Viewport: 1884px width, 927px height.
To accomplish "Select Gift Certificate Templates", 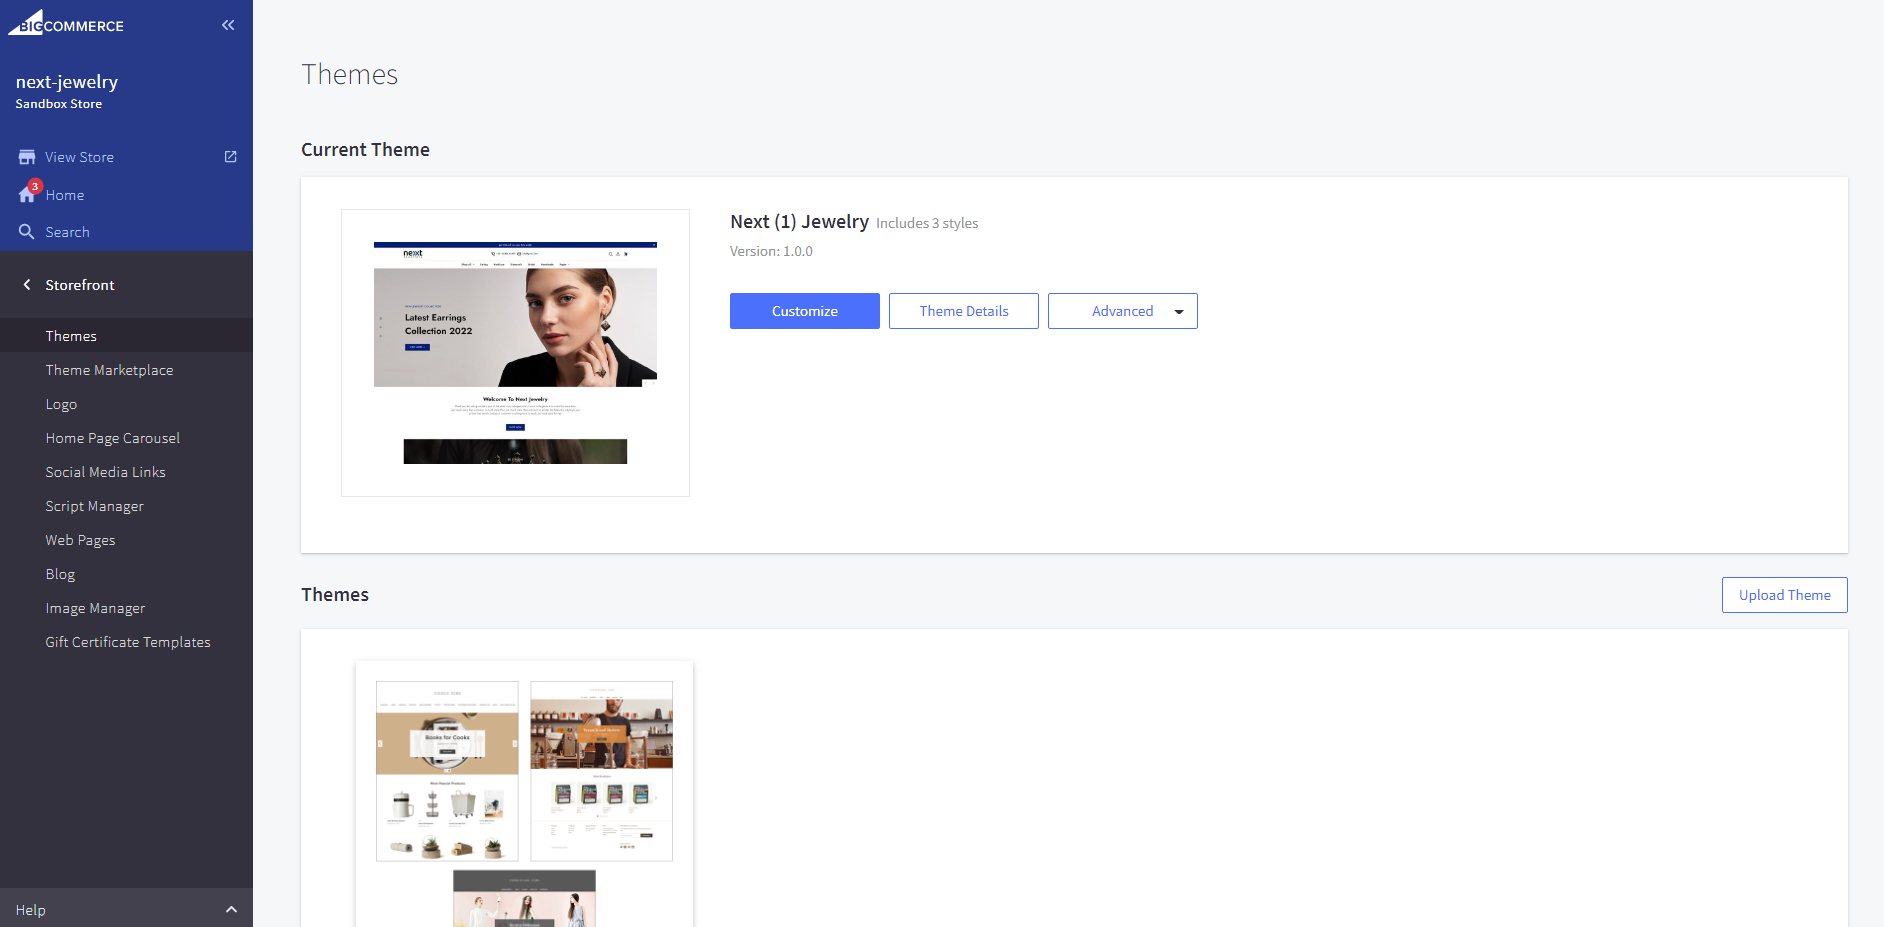I will 128,642.
